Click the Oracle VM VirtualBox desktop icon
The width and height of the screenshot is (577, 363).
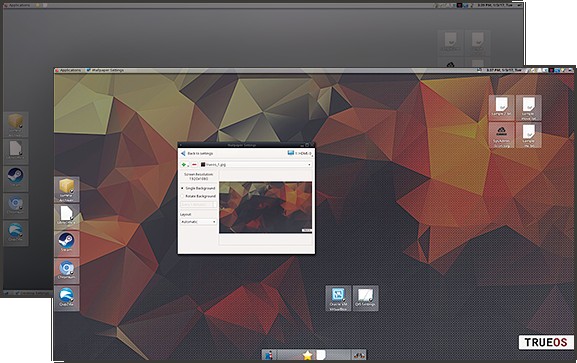pos(338,298)
